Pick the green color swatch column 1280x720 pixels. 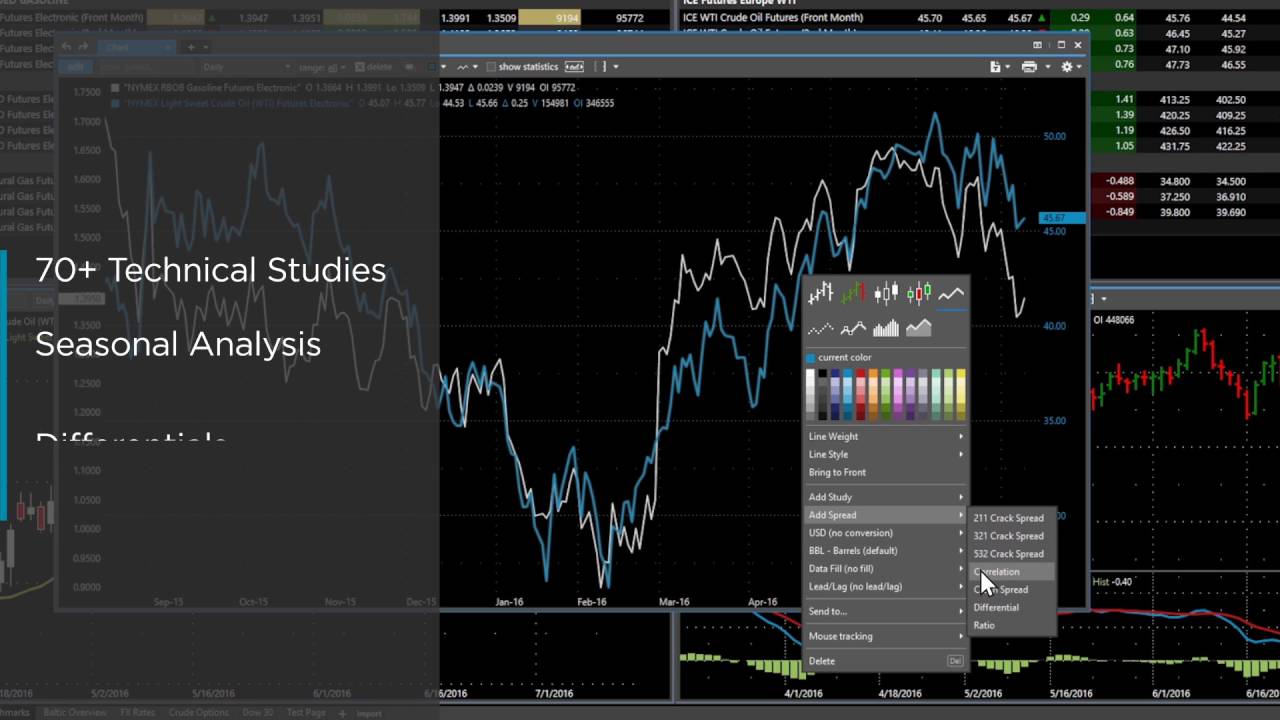pyautogui.click(x=886, y=394)
